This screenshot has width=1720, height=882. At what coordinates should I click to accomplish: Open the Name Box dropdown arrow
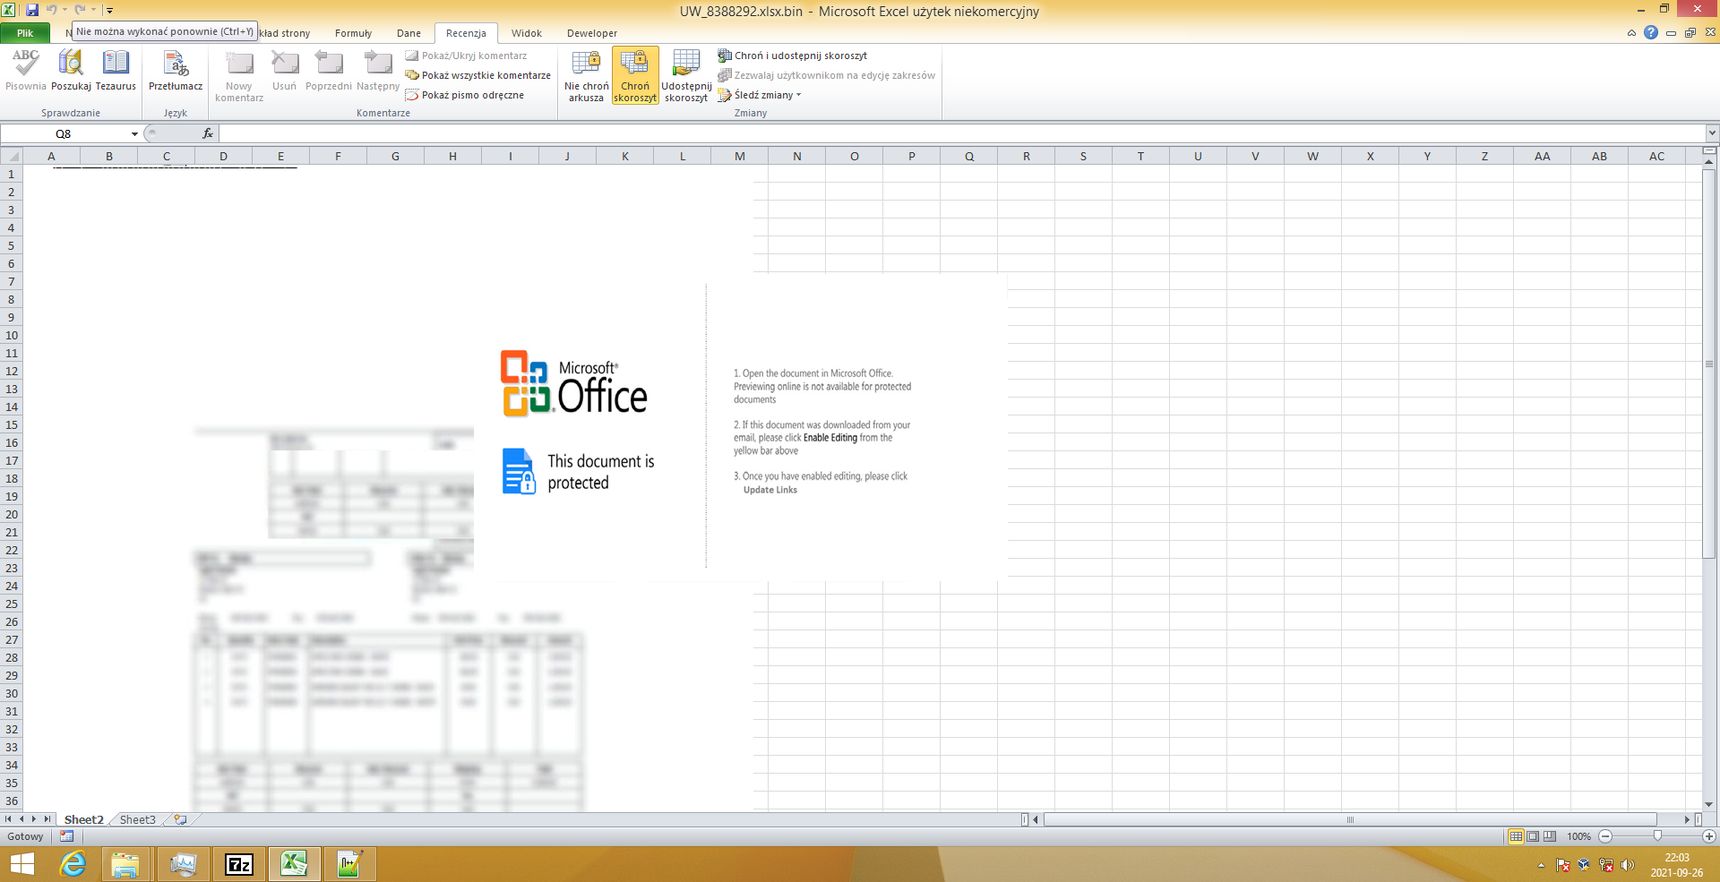point(134,134)
